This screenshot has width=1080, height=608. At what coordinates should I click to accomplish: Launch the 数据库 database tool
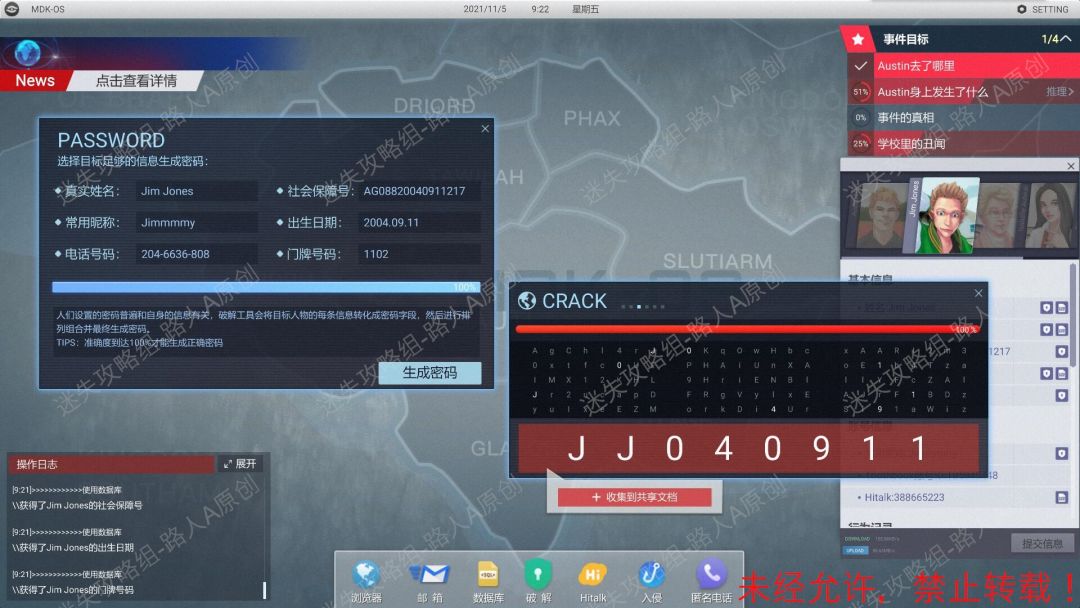click(x=488, y=581)
